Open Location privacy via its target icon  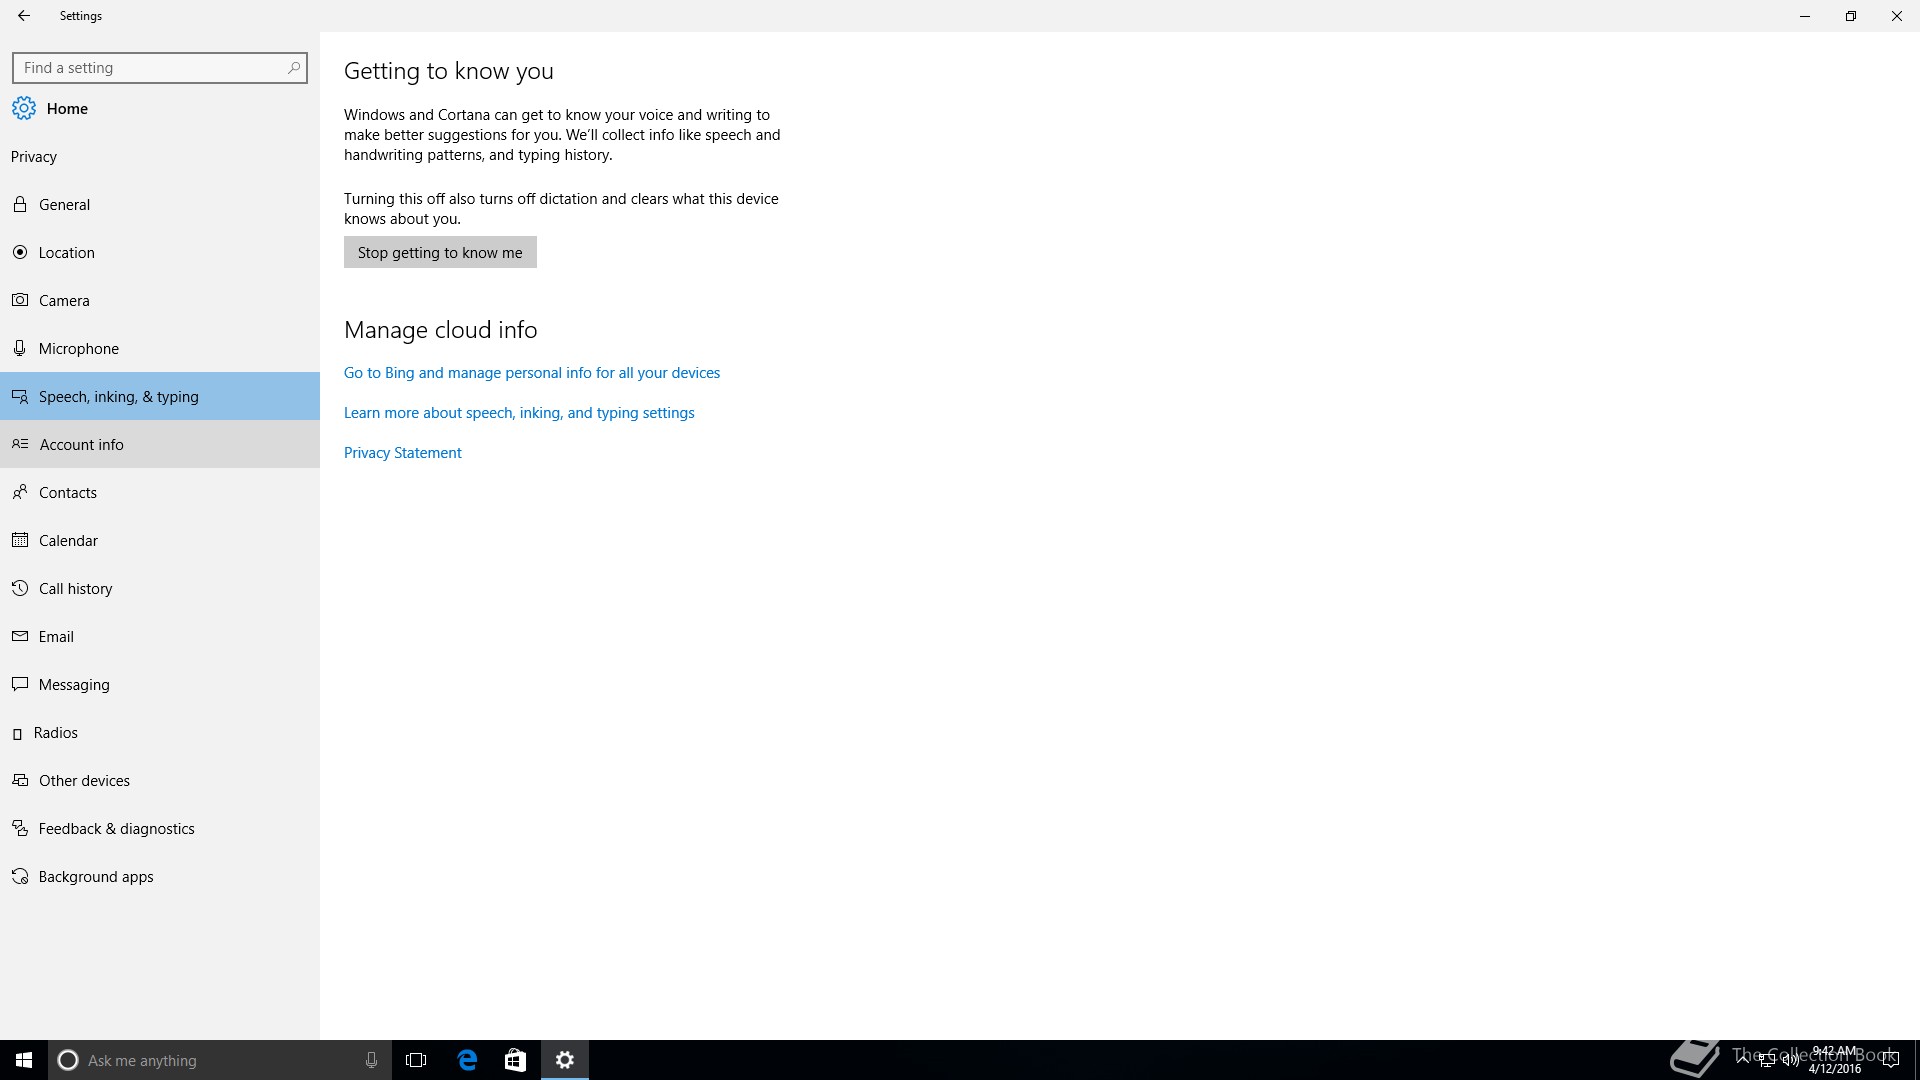coord(19,252)
